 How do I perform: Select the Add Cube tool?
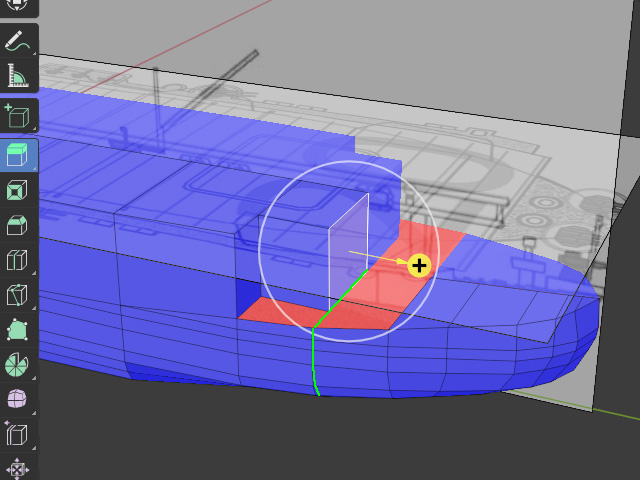tap(18, 116)
